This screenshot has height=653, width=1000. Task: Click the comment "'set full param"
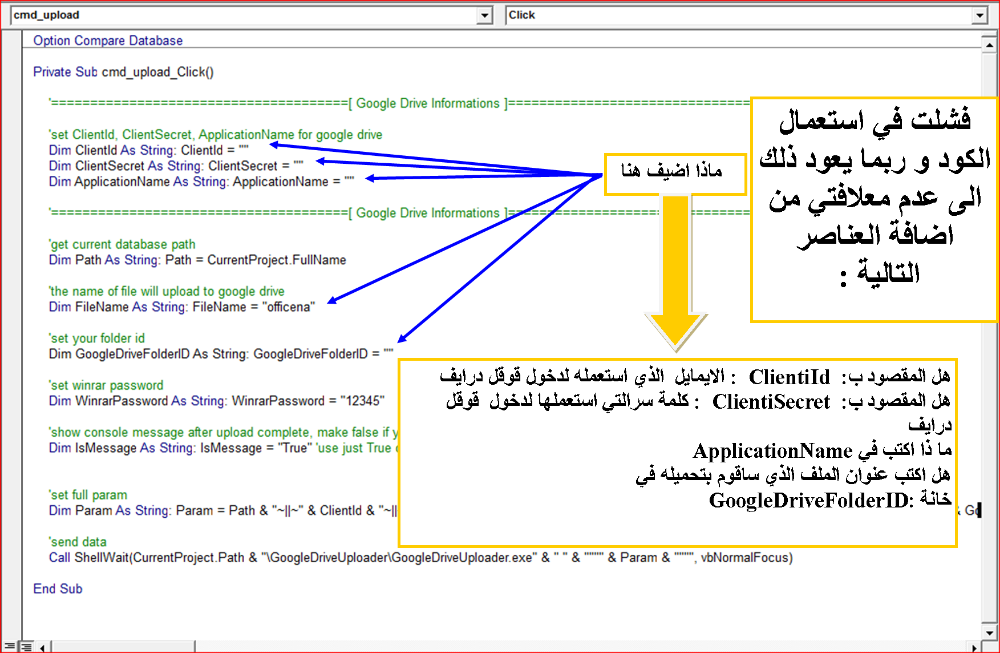(x=87, y=495)
